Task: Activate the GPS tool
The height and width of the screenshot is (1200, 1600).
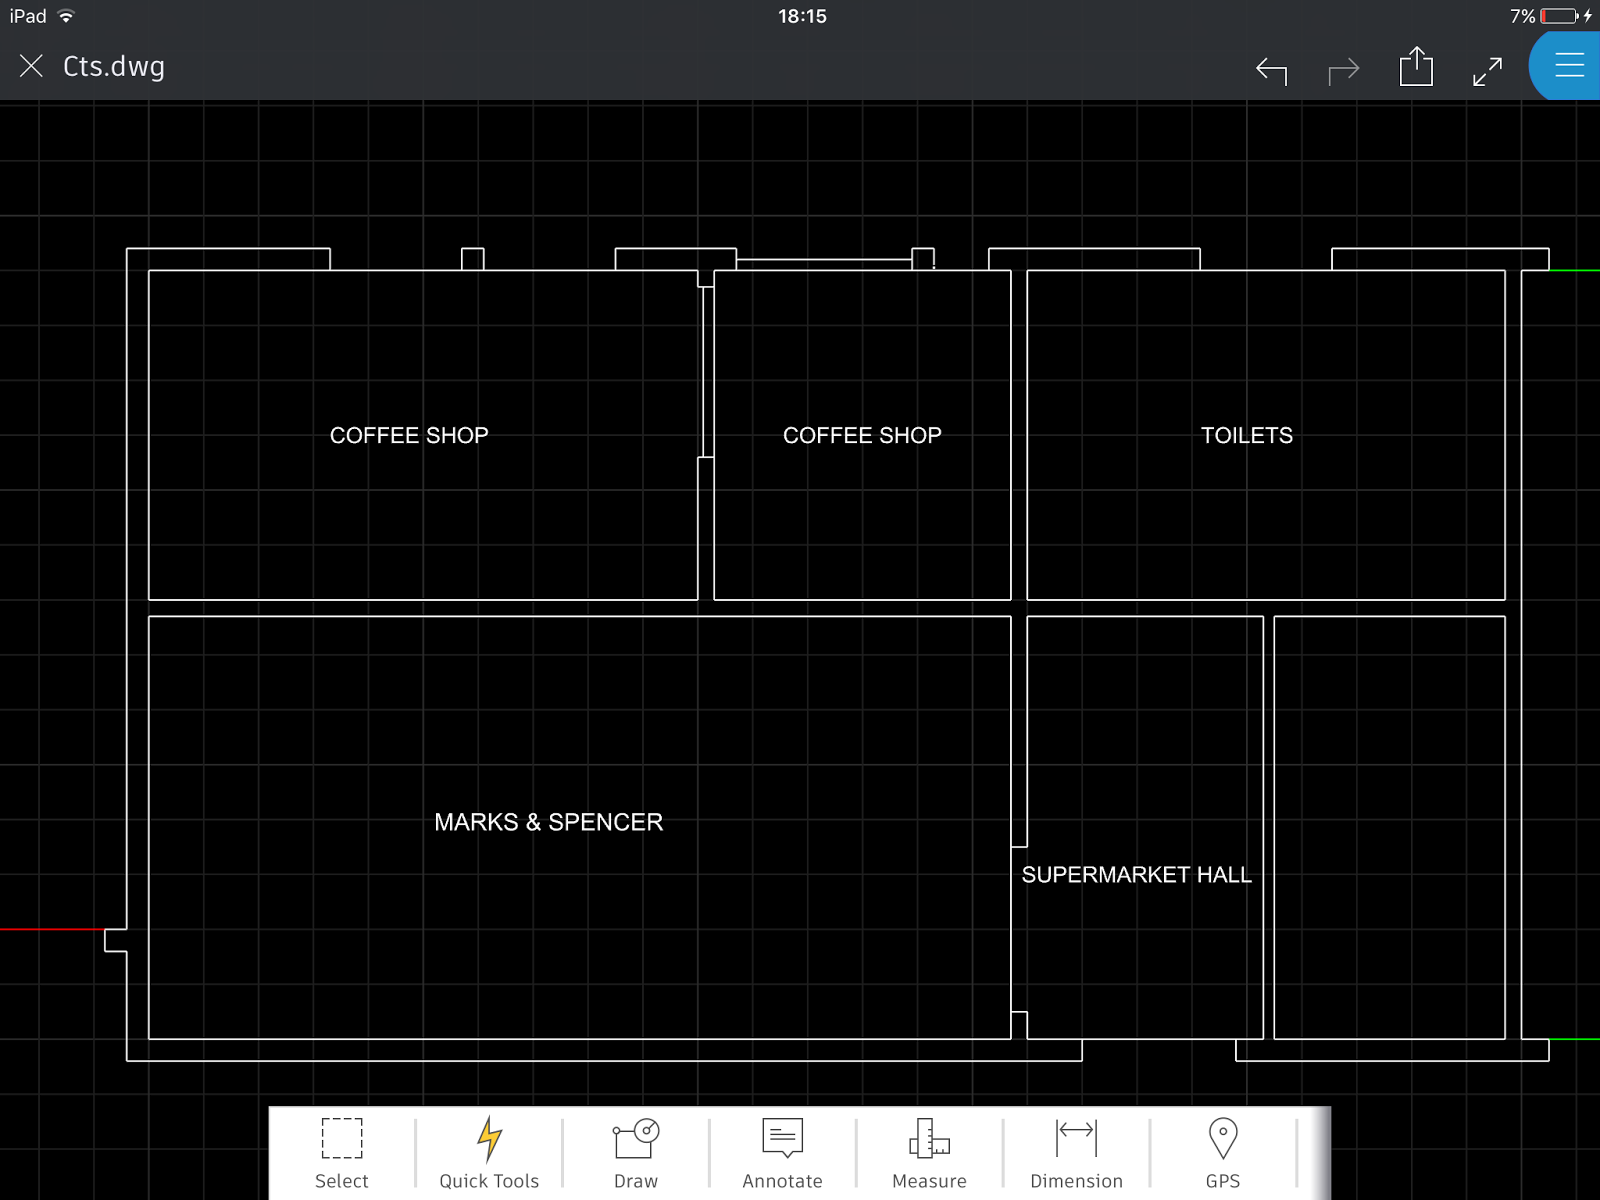Action: (x=1223, y=1153)
